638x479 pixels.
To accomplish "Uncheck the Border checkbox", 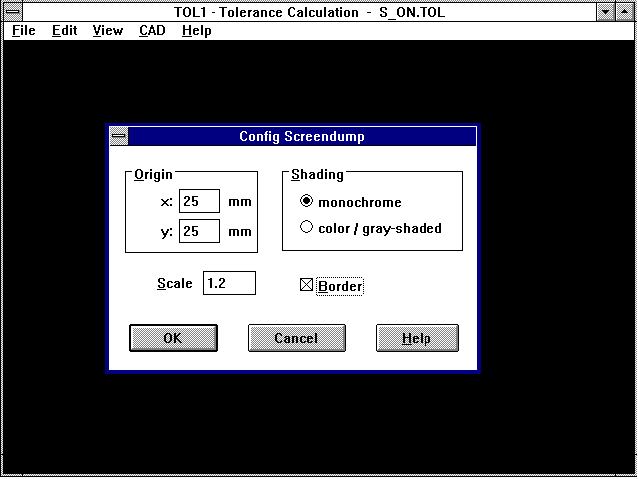I will [x=307, y=286].
